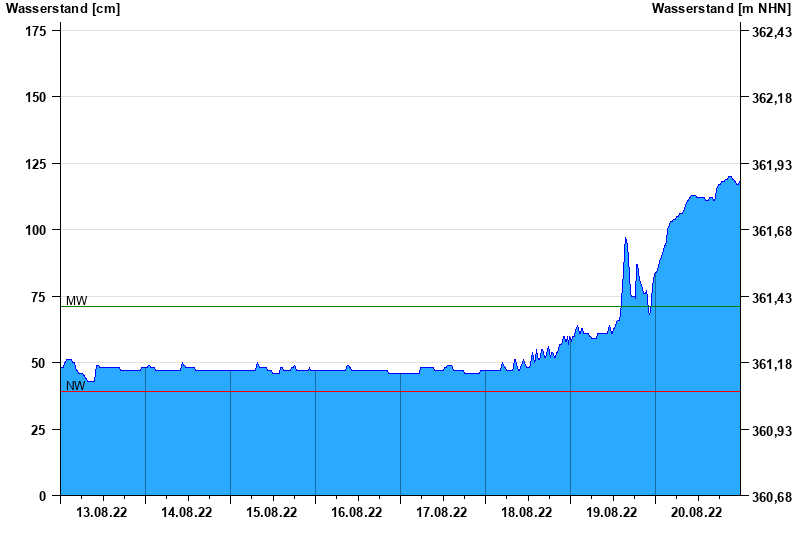Click the tall water level spike peak

(625, 239)
